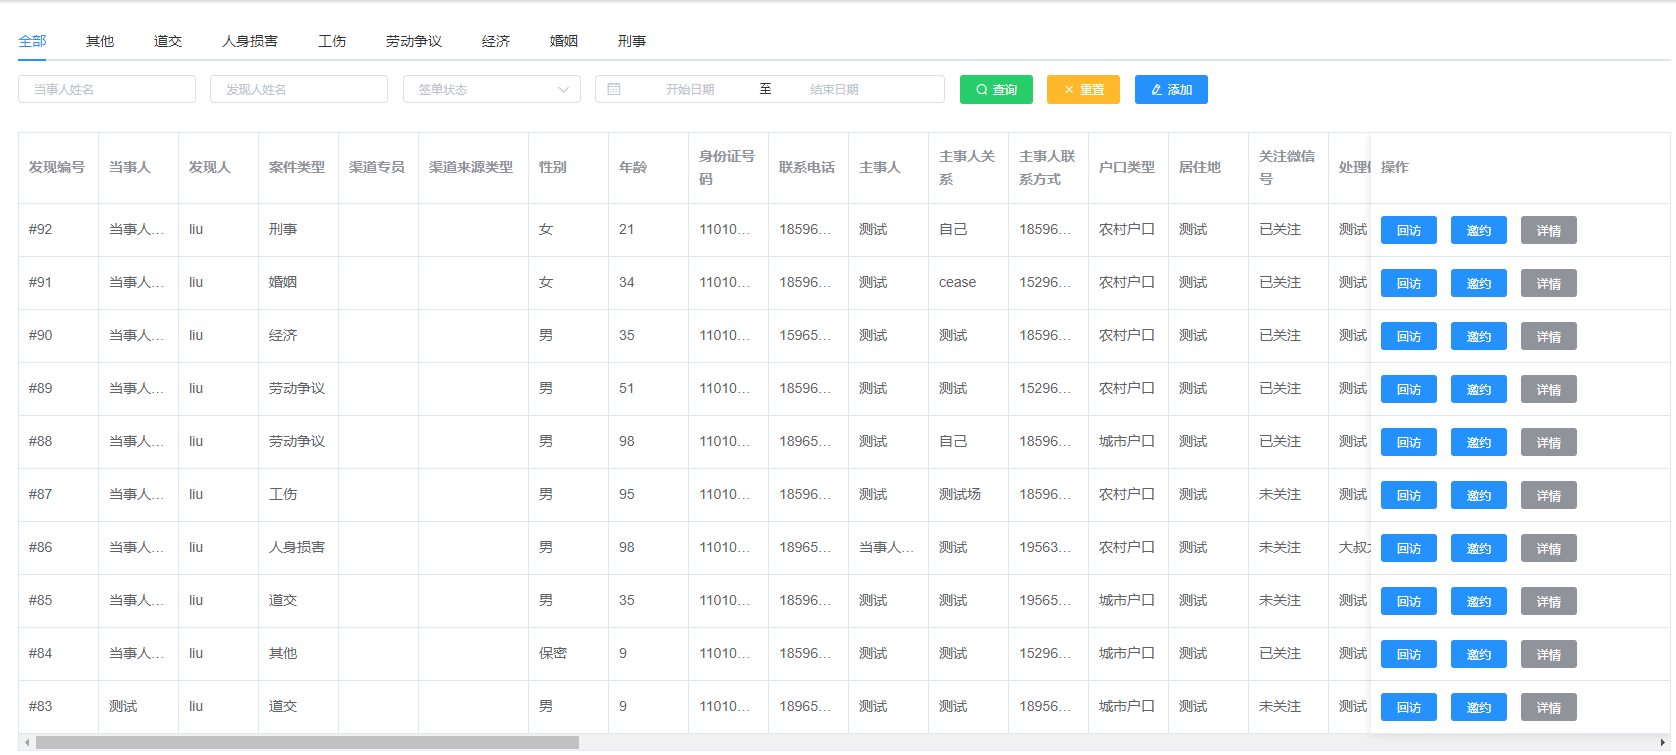
Task: Click the 发现编号 column header
Action: 57,167
